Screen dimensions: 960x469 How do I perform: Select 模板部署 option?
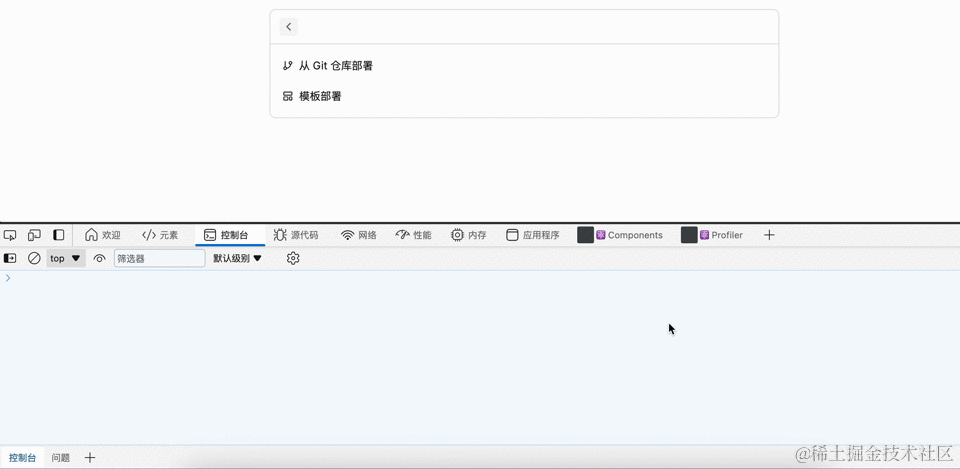(524, 96)
